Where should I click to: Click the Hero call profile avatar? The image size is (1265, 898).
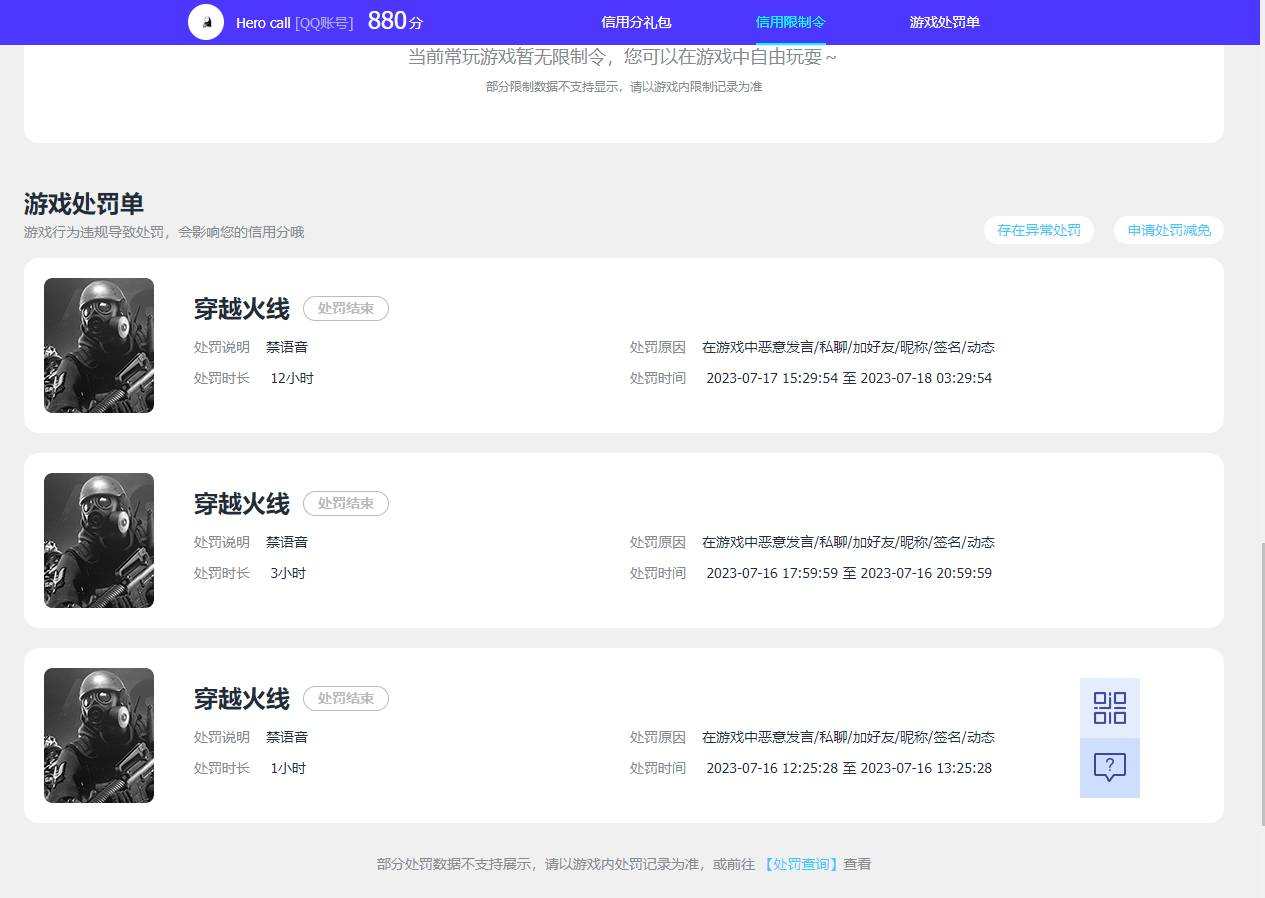coord(206,22)
